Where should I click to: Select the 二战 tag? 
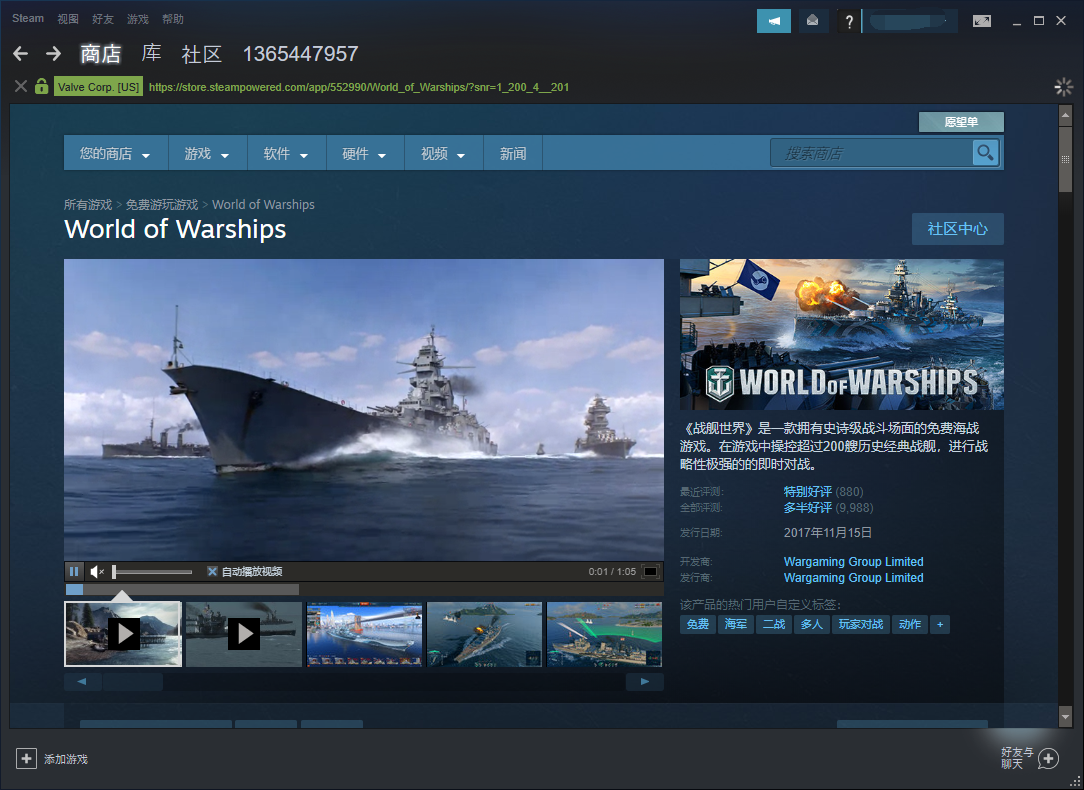click(774, 624)
